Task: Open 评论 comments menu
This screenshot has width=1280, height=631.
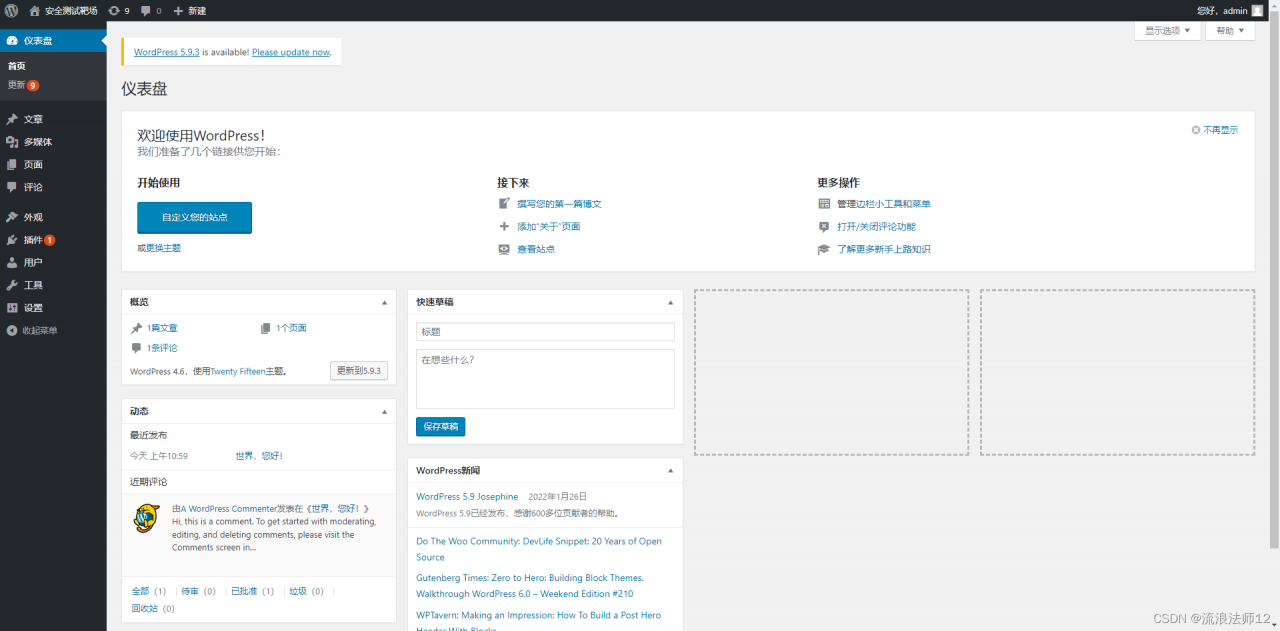Action: pos(53,187)
